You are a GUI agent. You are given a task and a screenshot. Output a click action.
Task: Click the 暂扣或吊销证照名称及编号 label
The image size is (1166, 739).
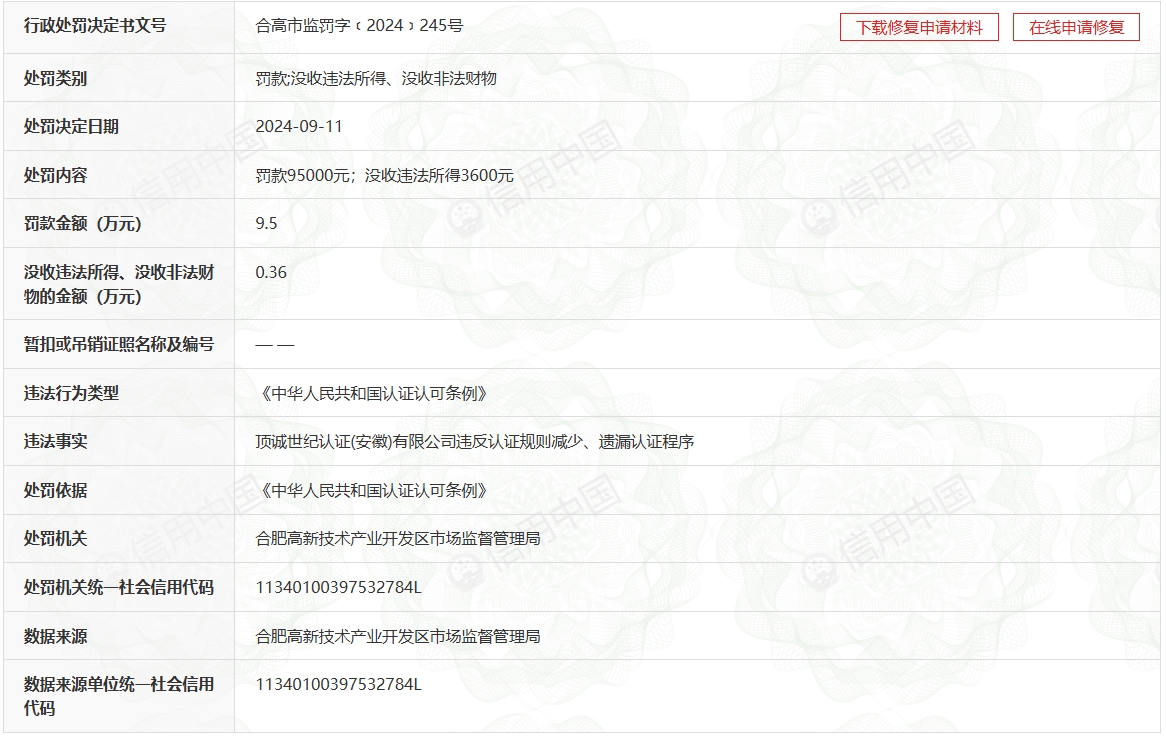pyautogui.click(x=119, y=344)
